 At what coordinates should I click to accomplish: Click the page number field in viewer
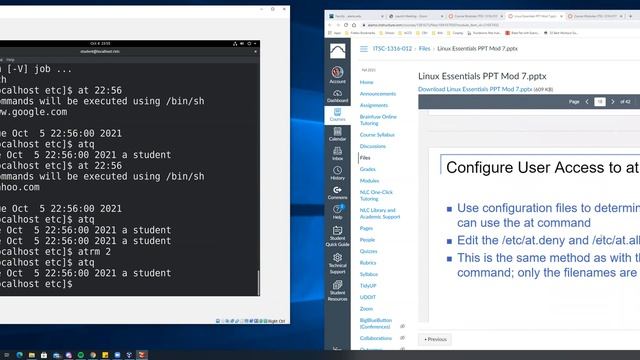click(600, 102)
